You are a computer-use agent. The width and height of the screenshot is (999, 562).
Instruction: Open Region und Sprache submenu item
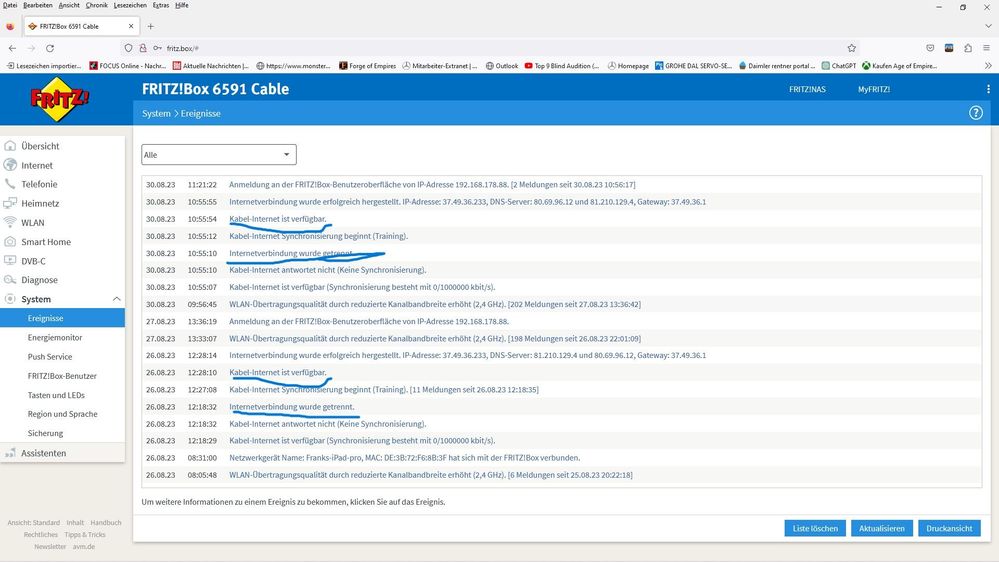(62, 414)
